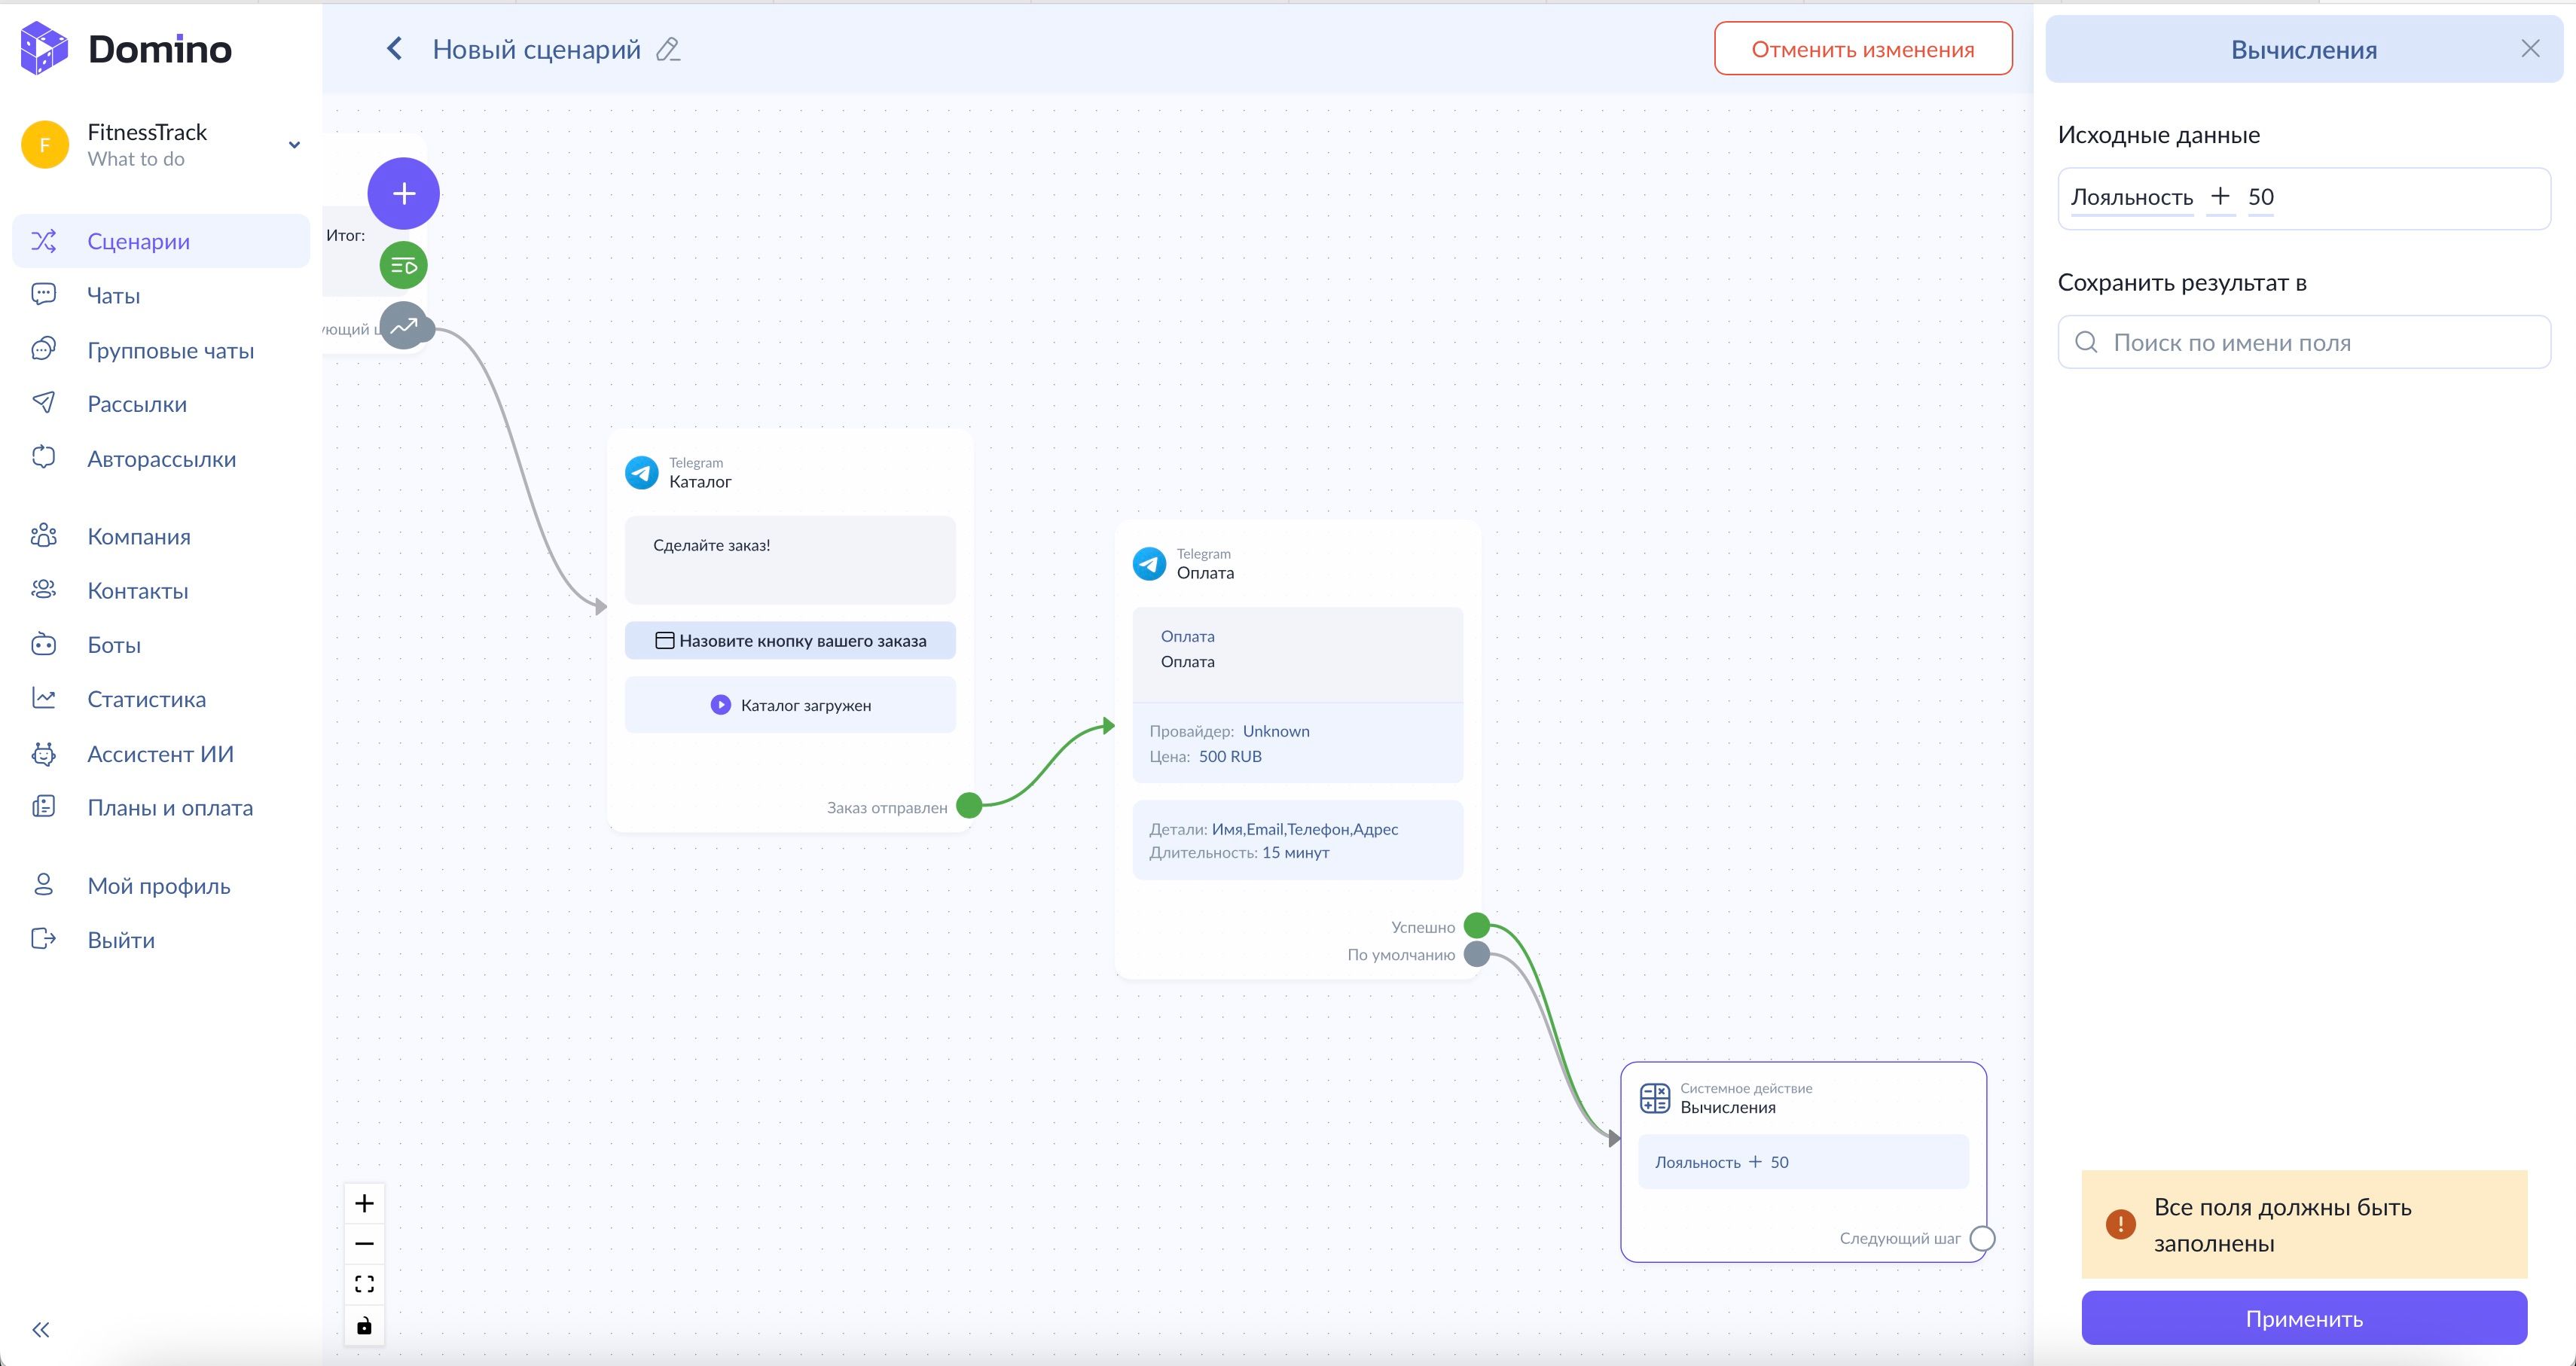Expand the FitnessTrack workspace dropdown
This screenshot has width=2576, height=1366.
(x=294, y=145)
